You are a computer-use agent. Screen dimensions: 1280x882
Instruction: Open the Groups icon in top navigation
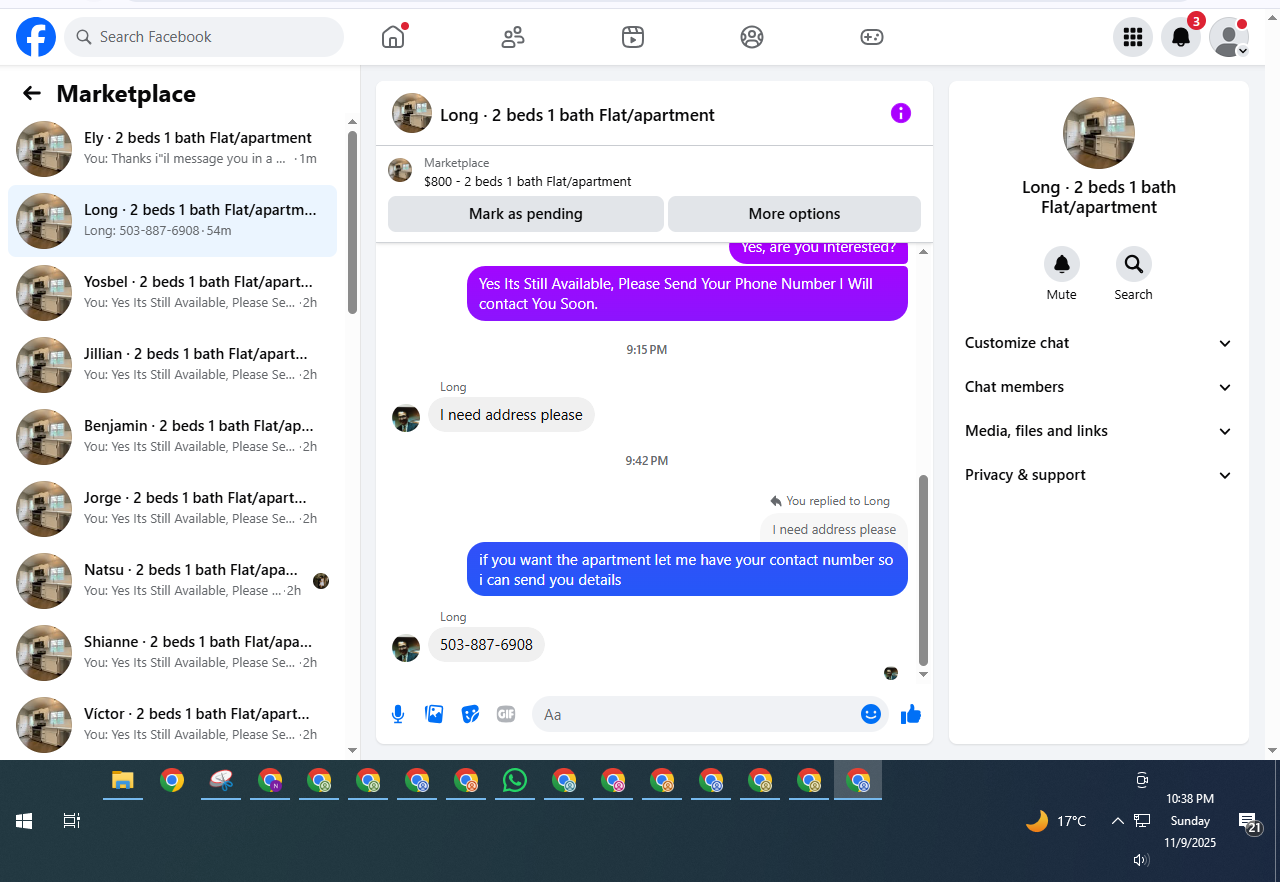(x=752, y=37)
